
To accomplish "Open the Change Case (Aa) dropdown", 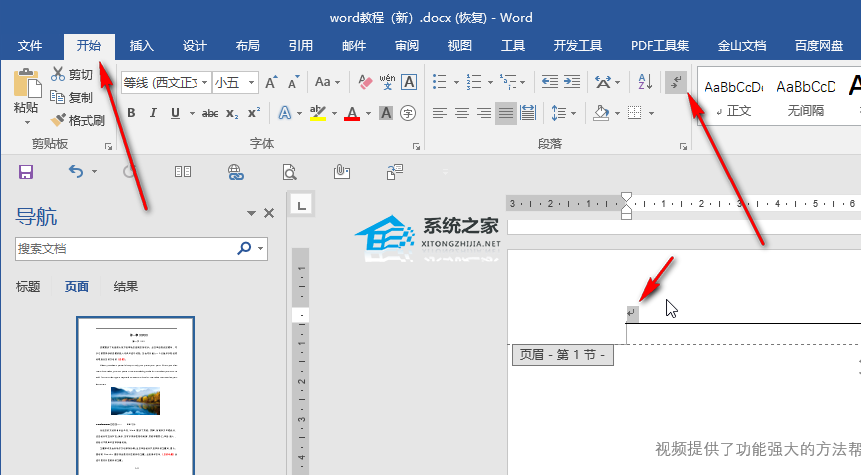I will (x=327, y=82).
